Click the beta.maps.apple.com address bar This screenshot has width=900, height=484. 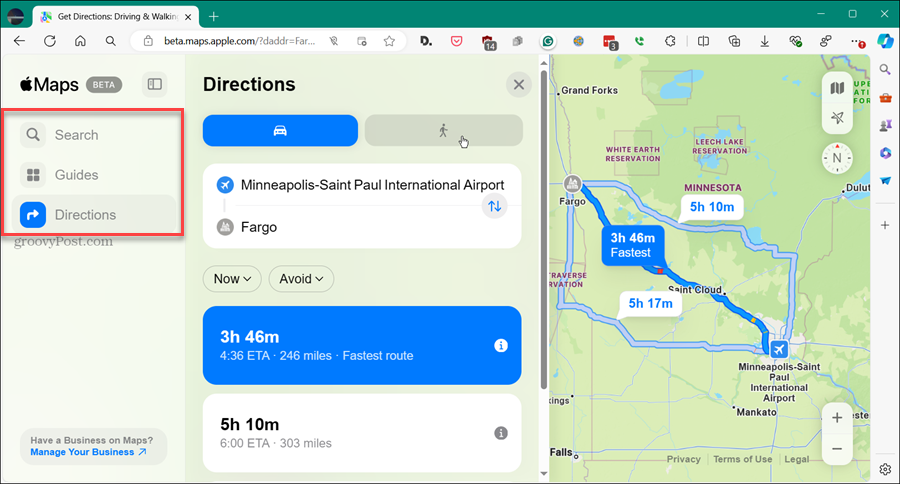tap(239, 41)
